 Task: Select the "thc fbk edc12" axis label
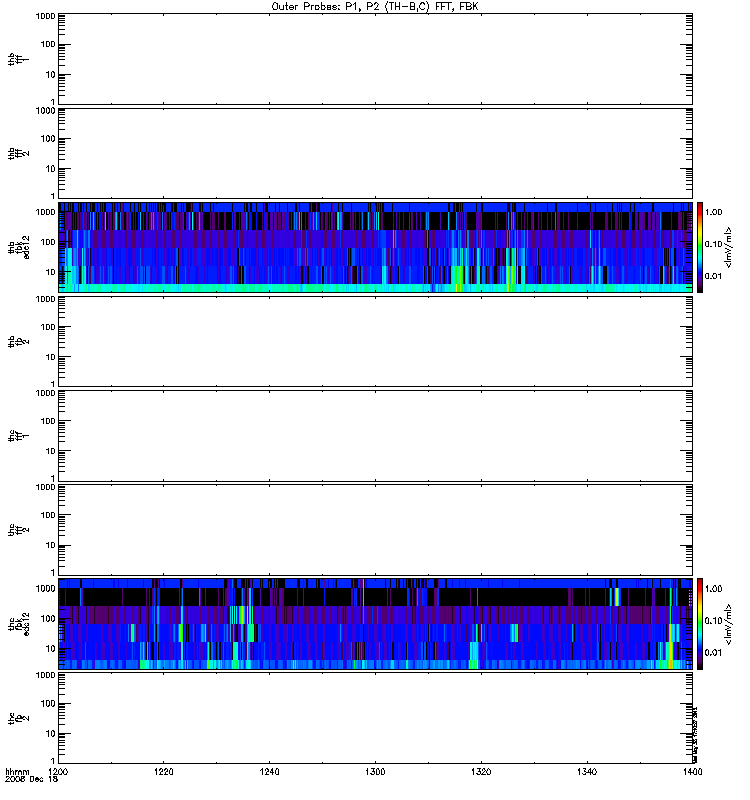[18, 624]
